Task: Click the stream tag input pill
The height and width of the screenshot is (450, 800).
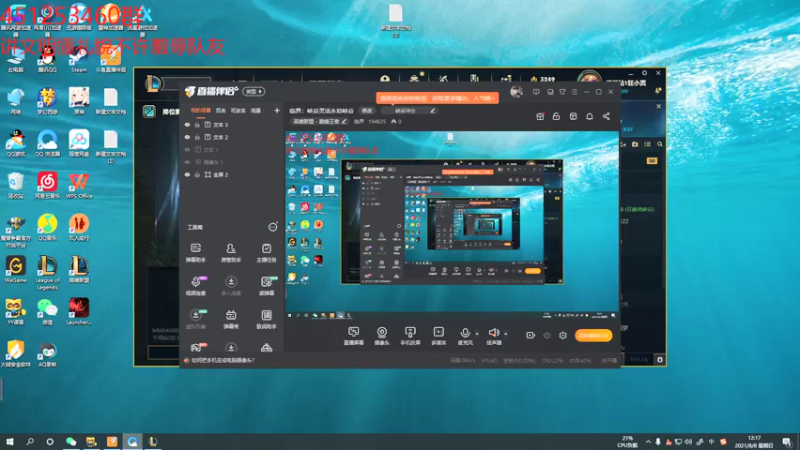Action: pyautogui.click(x=408, y=111)
